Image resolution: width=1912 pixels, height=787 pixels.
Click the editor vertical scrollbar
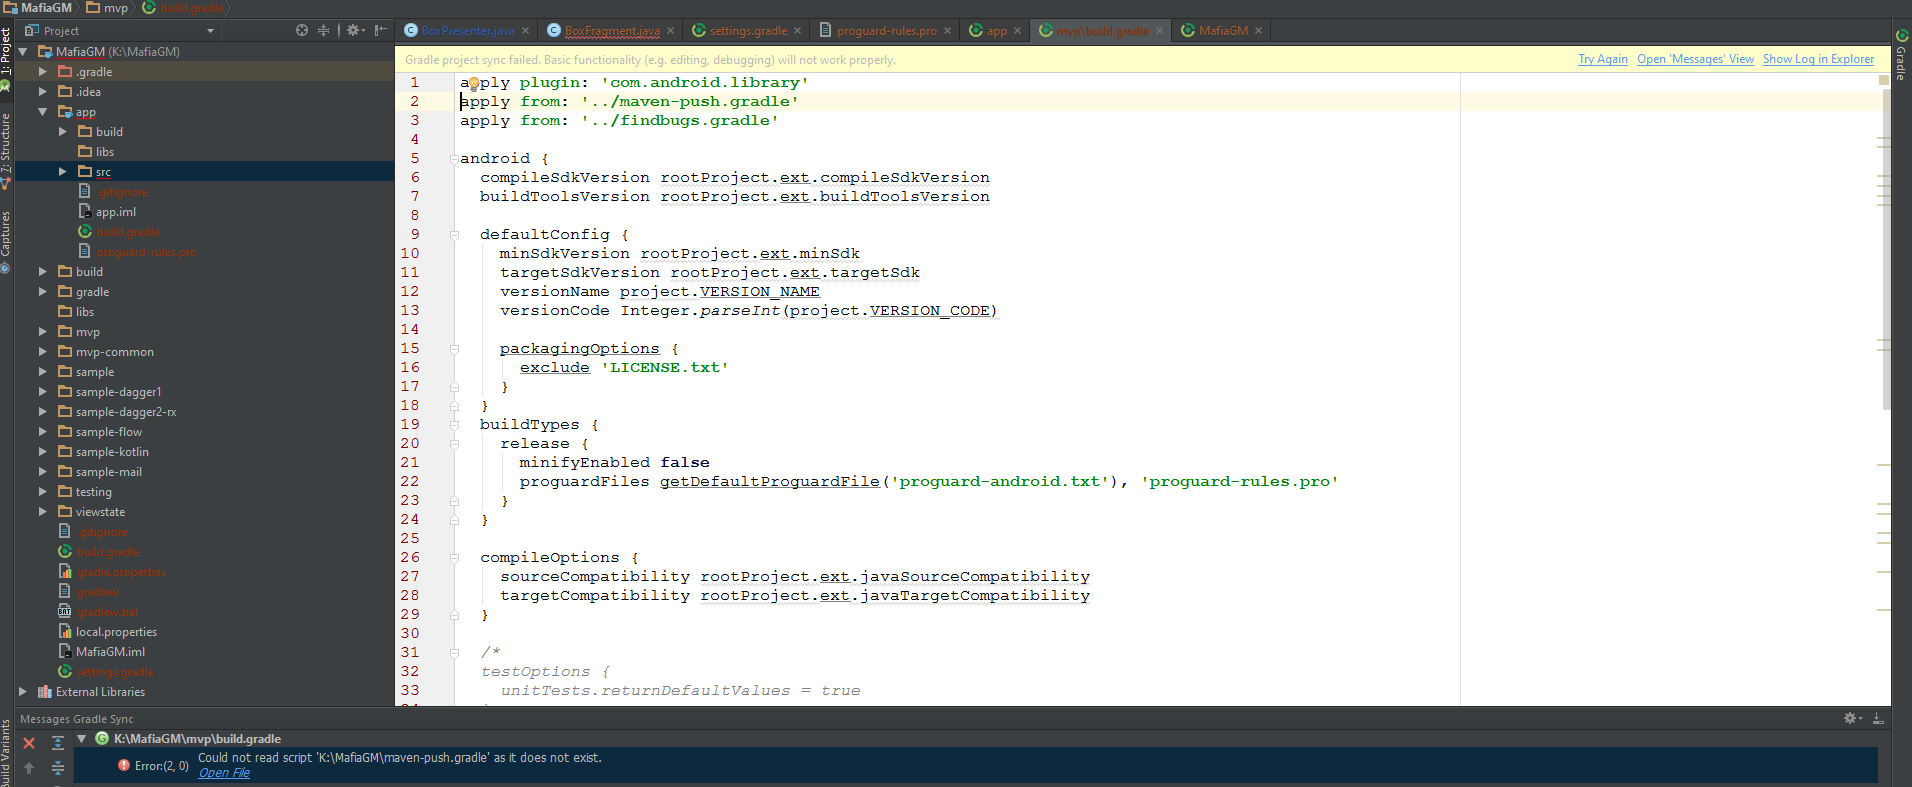1886,250
